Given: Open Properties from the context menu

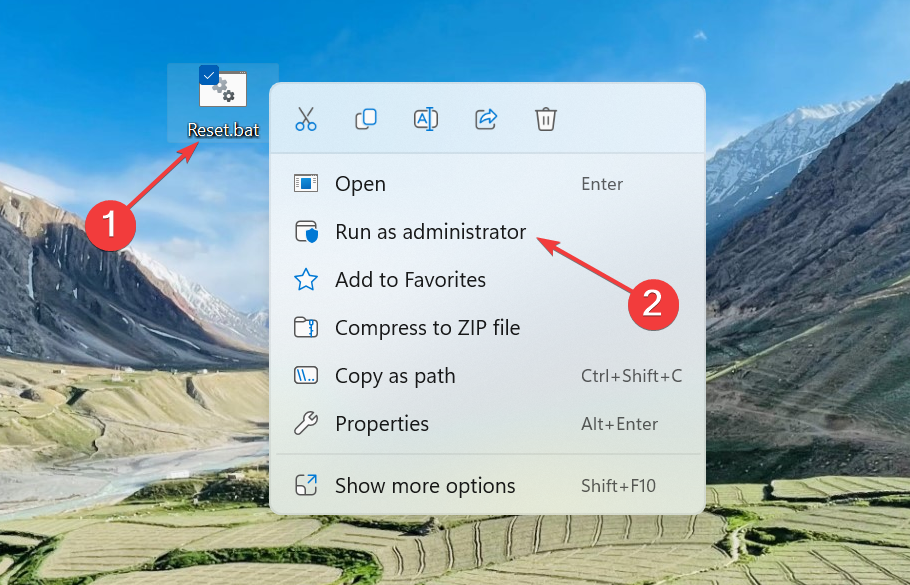Looking at the screenshot, I should click(488, 424).
